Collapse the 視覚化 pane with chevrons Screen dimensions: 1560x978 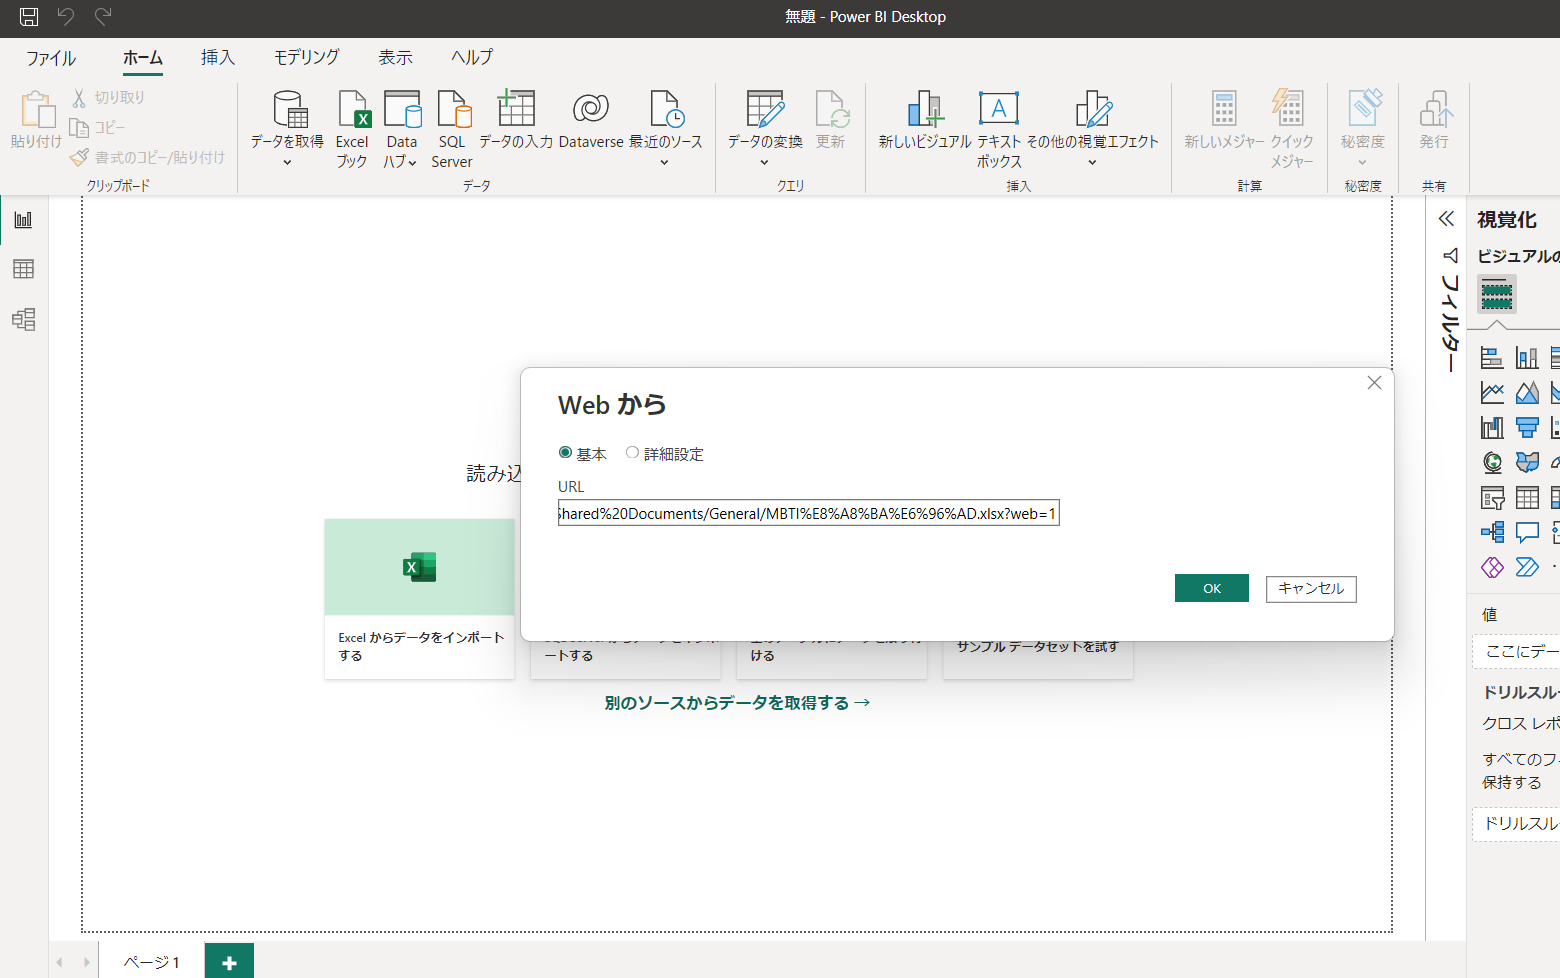pos(1446,219)
